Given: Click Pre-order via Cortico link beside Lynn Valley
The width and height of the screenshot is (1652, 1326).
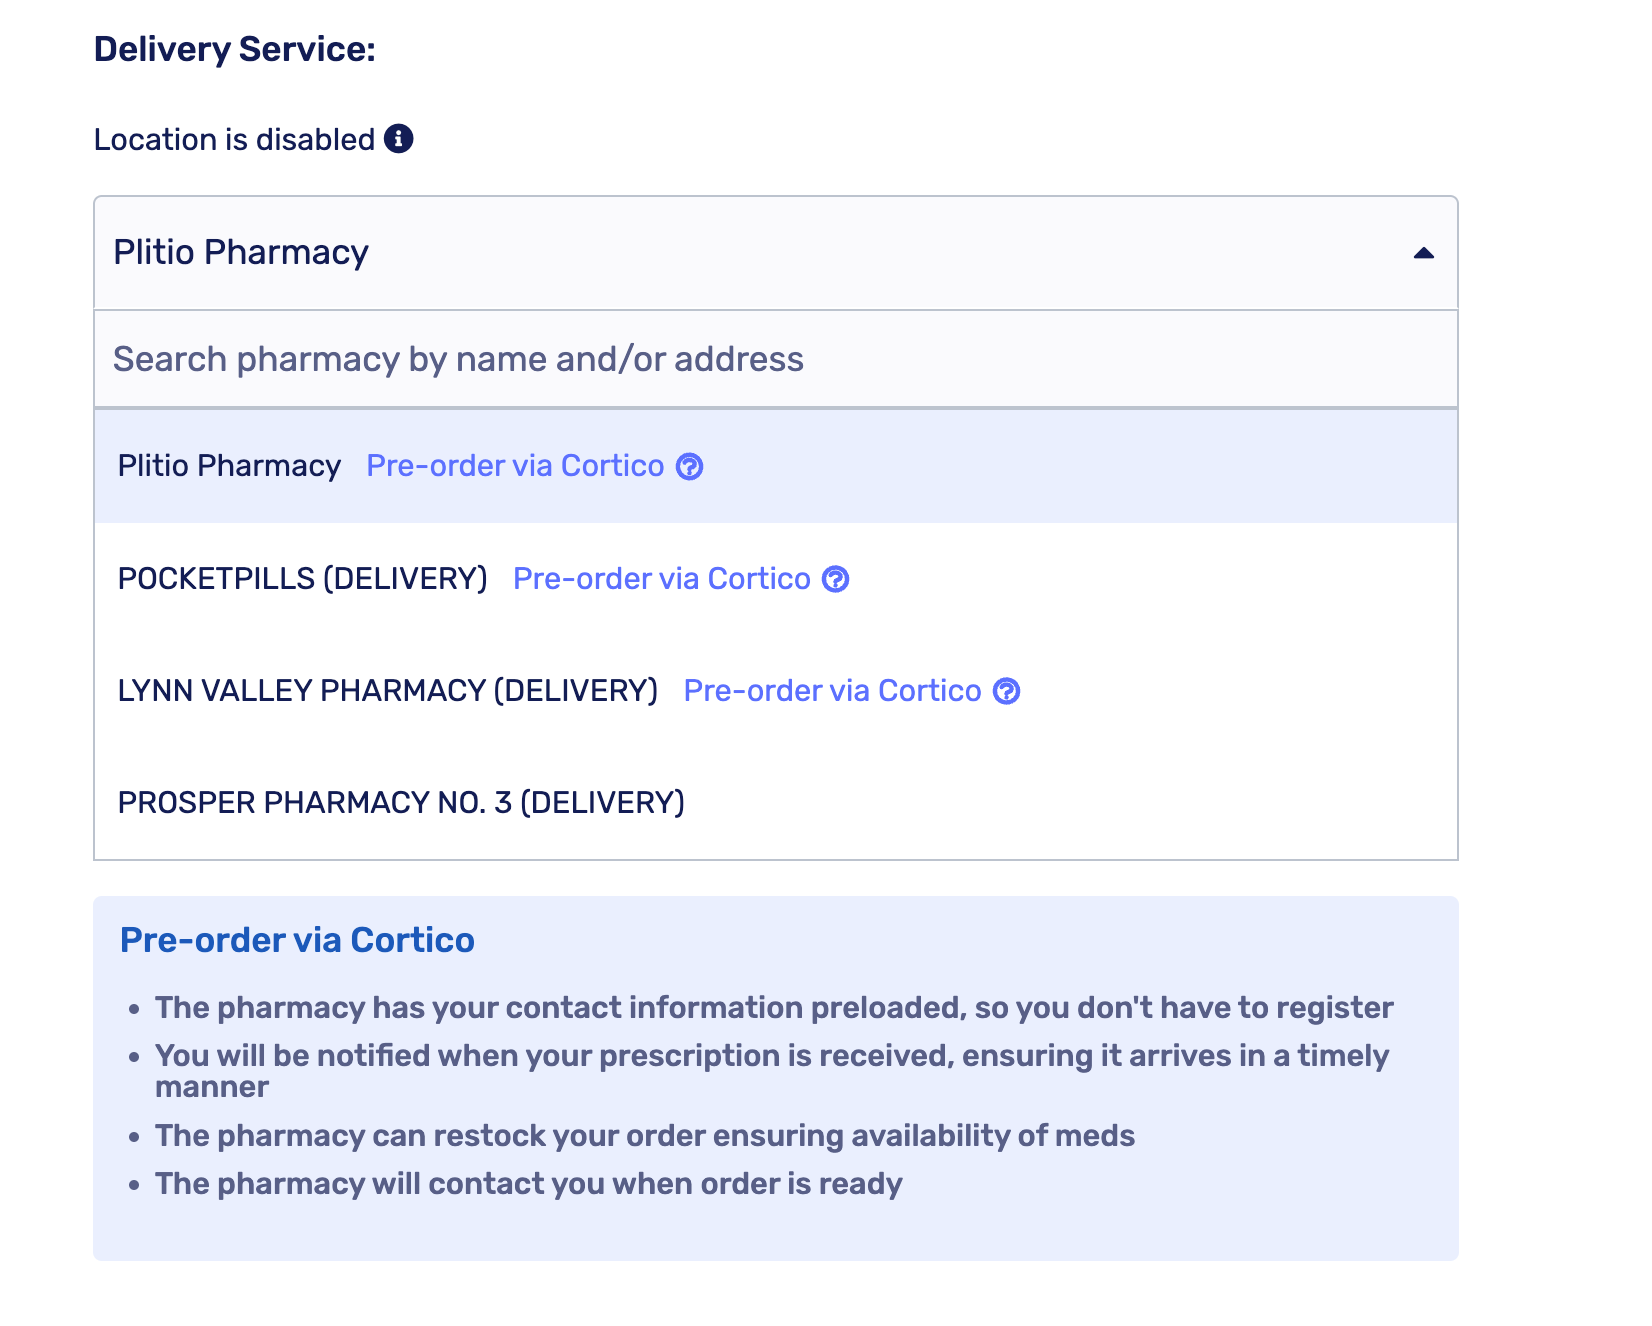Looking at the screenshot, I should (x=832, y=691).
